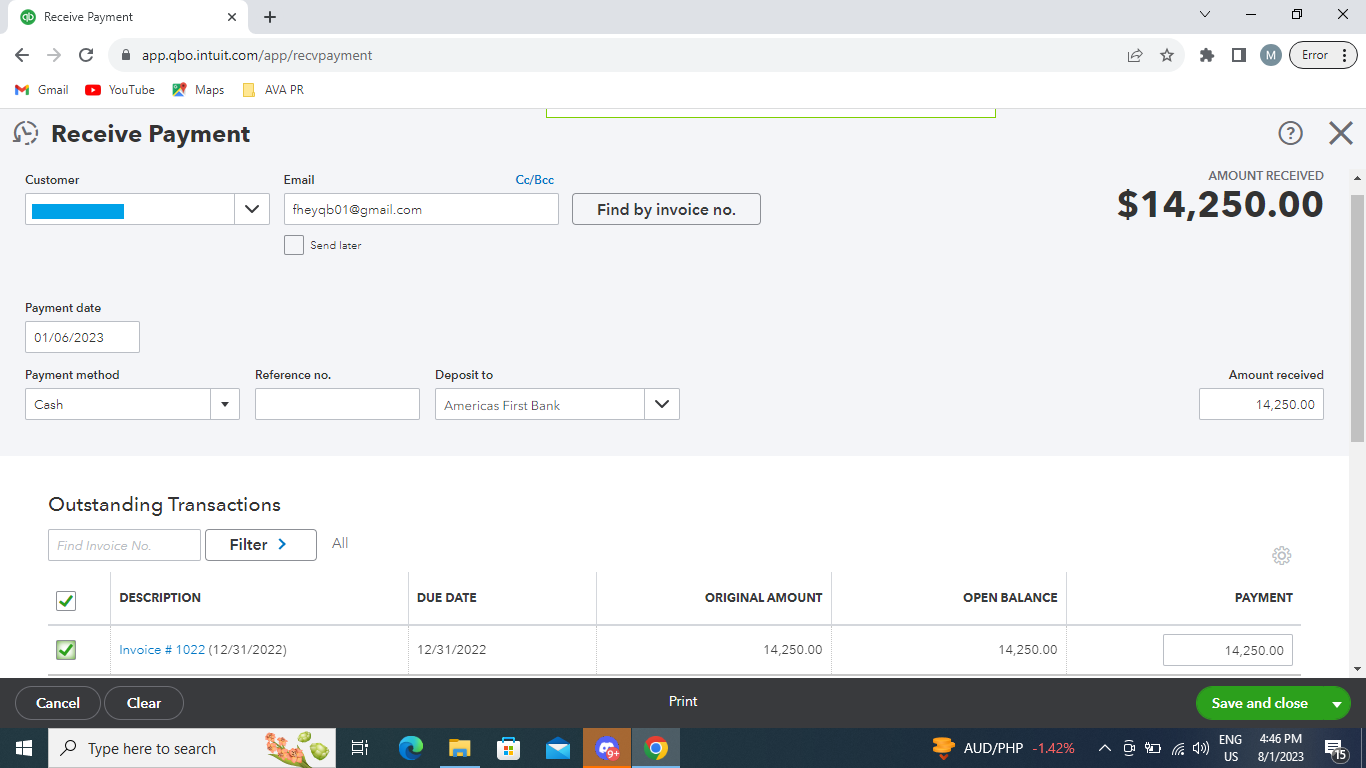1366x768 pixels.
Task: Click the Cancel button
Action: click(58, 703)
